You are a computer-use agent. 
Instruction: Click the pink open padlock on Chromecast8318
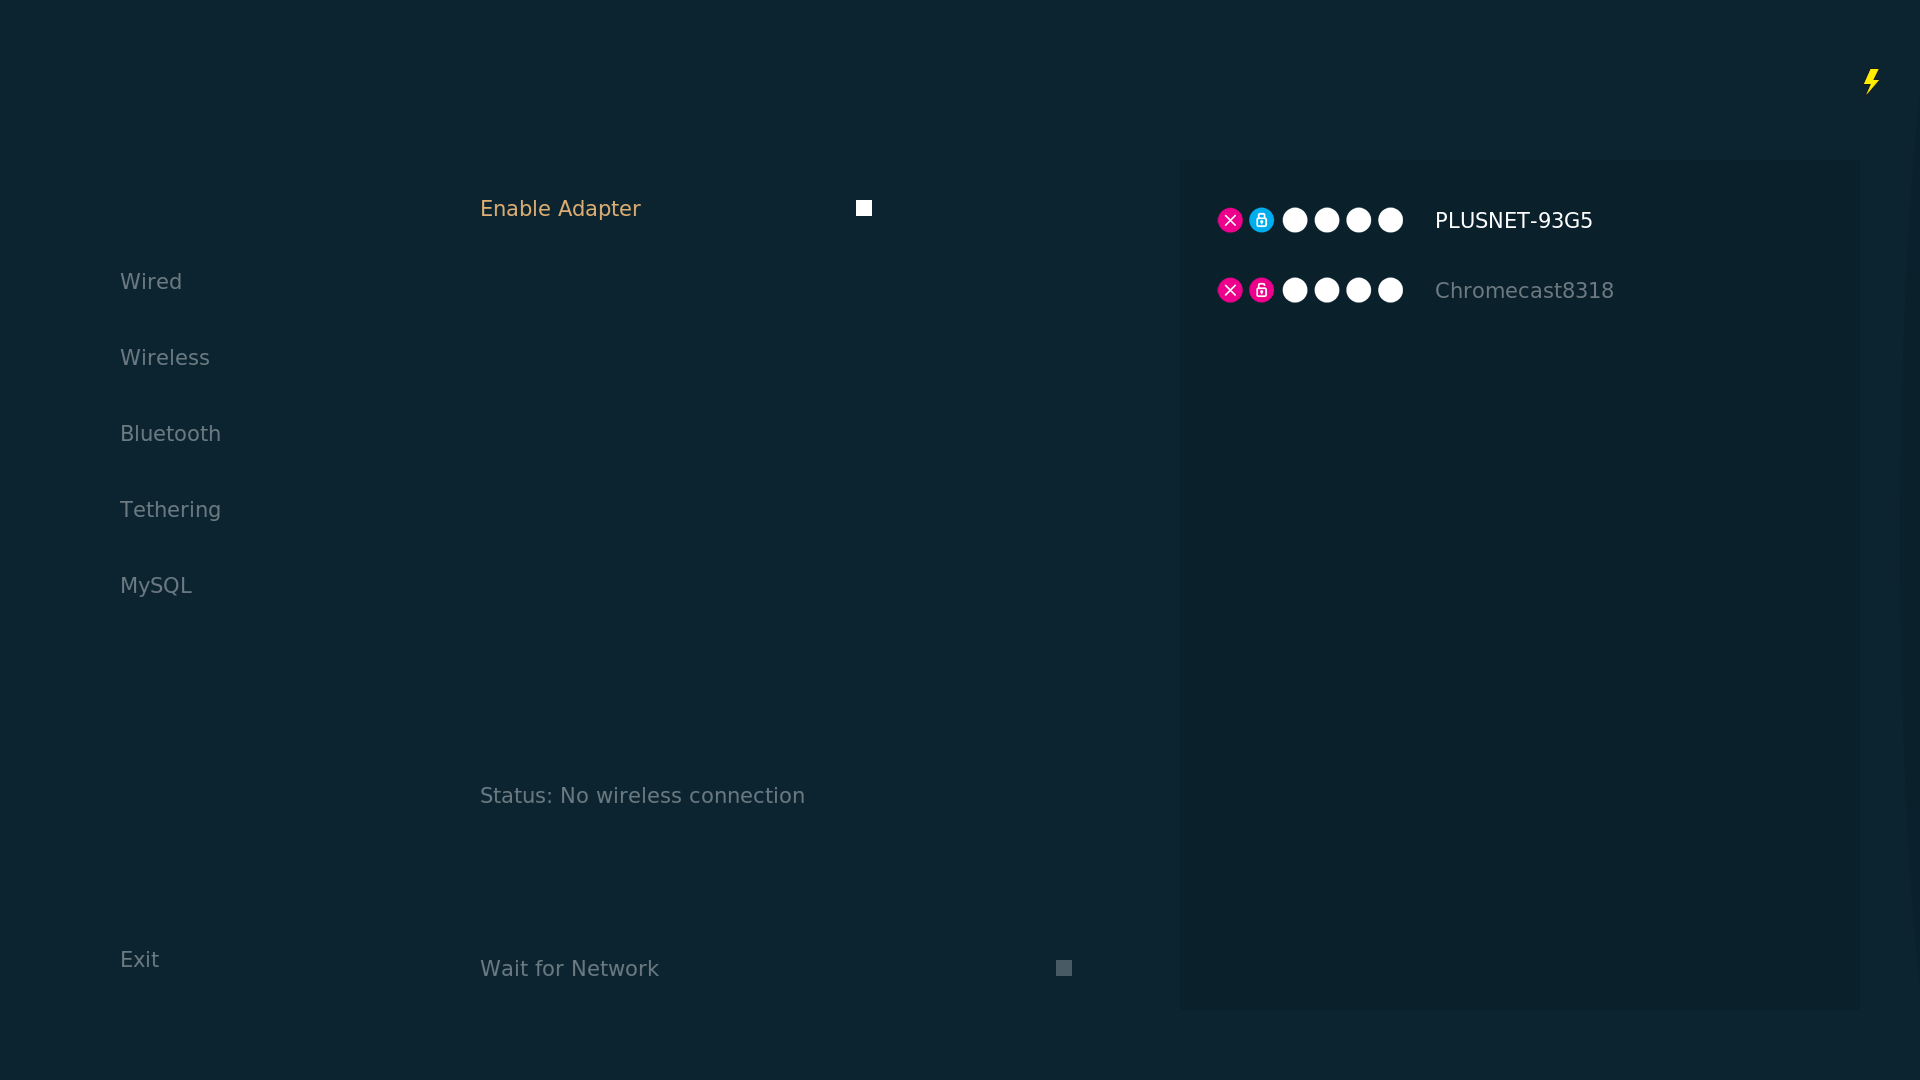(1262, 290)
